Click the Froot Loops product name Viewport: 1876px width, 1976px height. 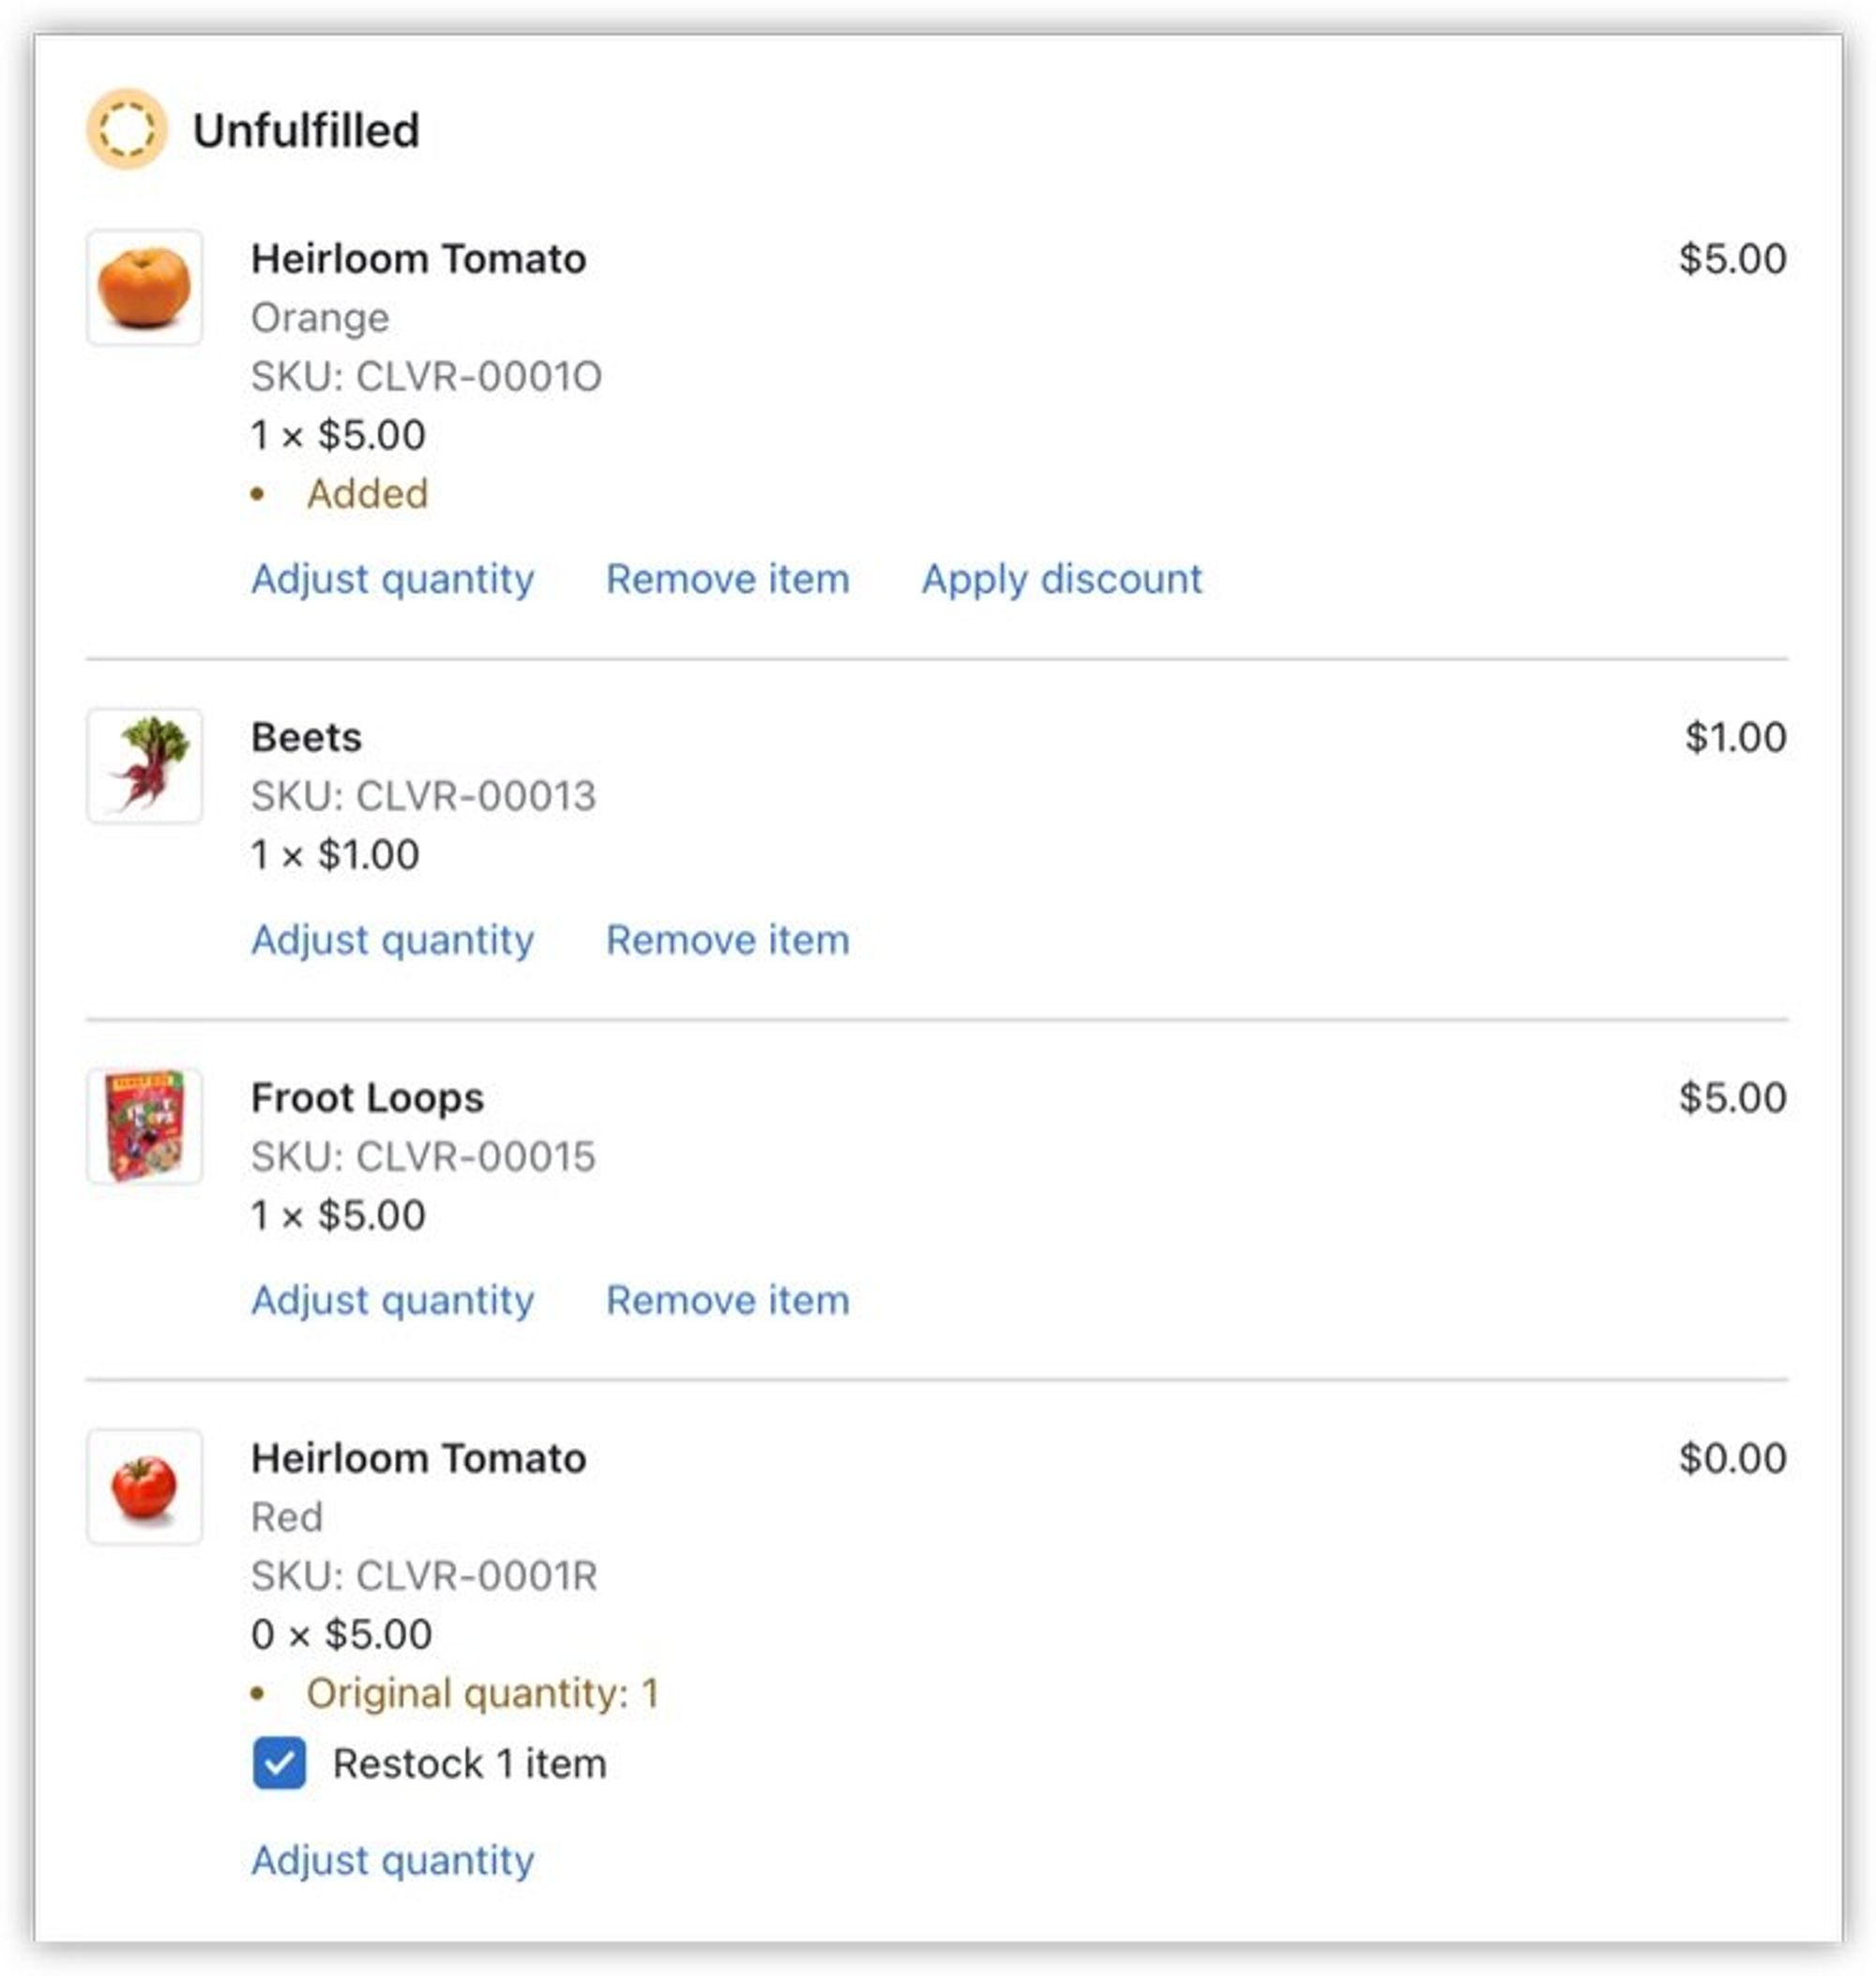(367, 1098)
